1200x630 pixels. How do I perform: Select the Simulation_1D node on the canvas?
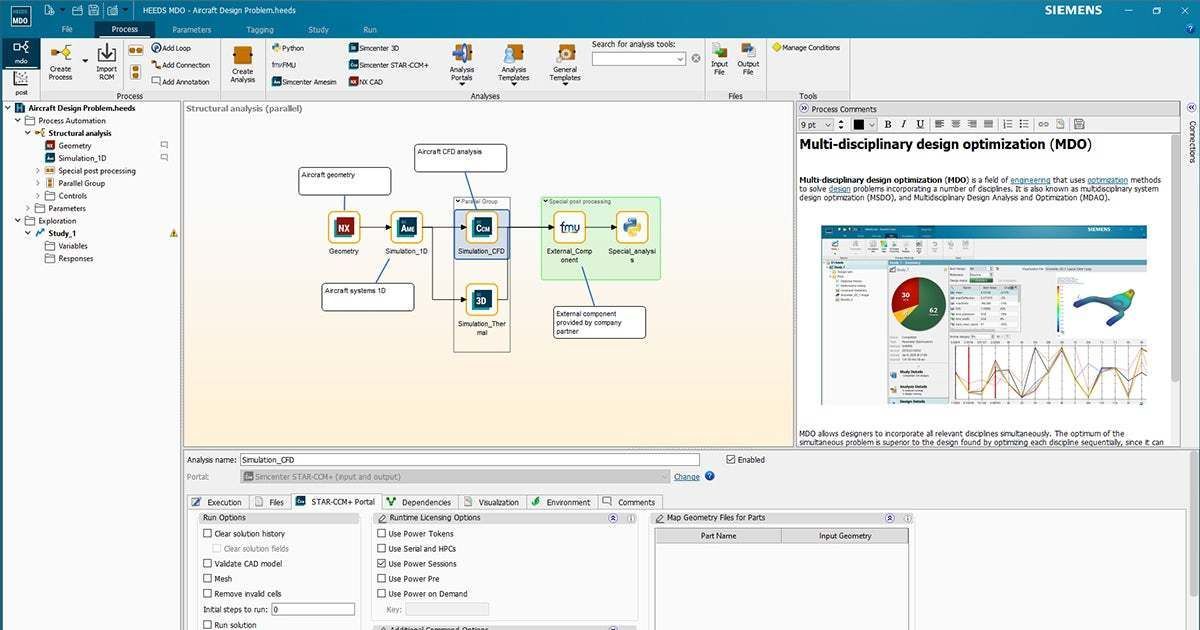coord(407,227)
